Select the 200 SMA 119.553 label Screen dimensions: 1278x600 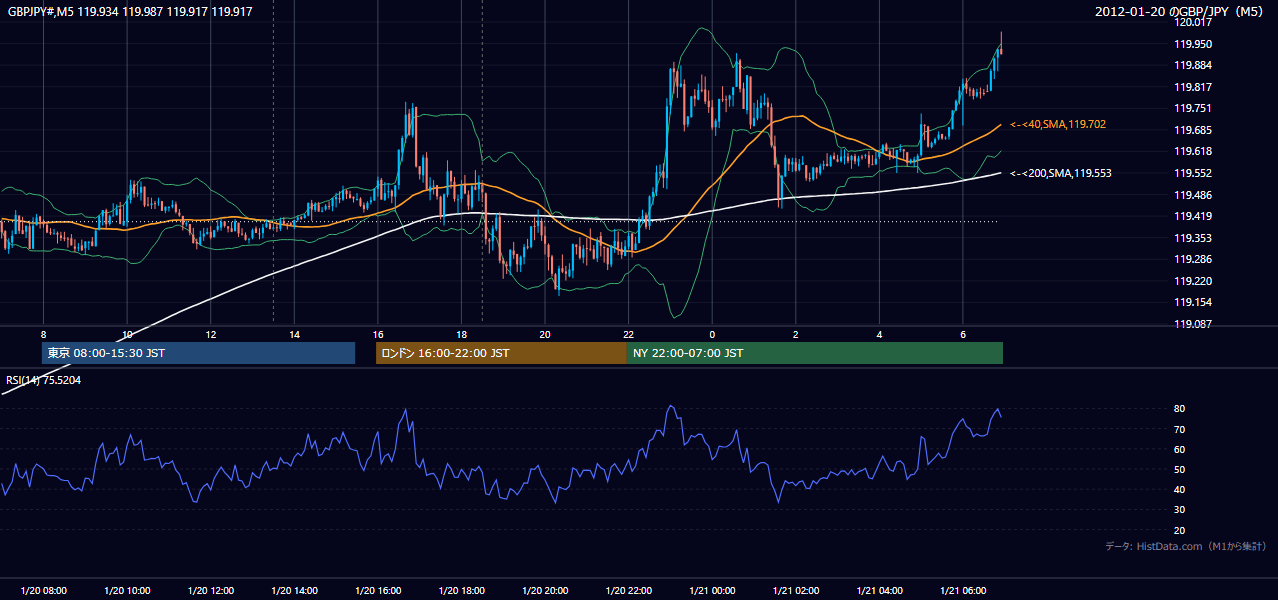[x=1060, y=173]
